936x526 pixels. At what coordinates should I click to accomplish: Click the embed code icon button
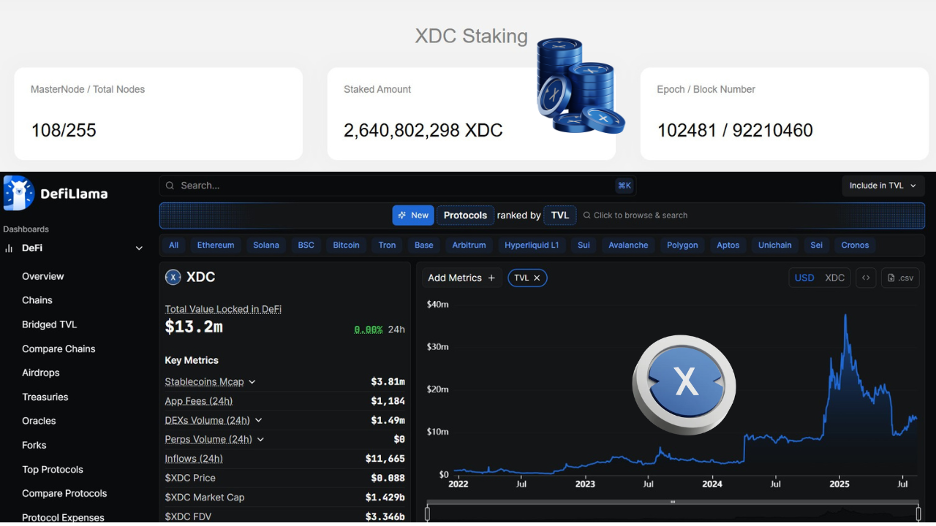(866, 278)
